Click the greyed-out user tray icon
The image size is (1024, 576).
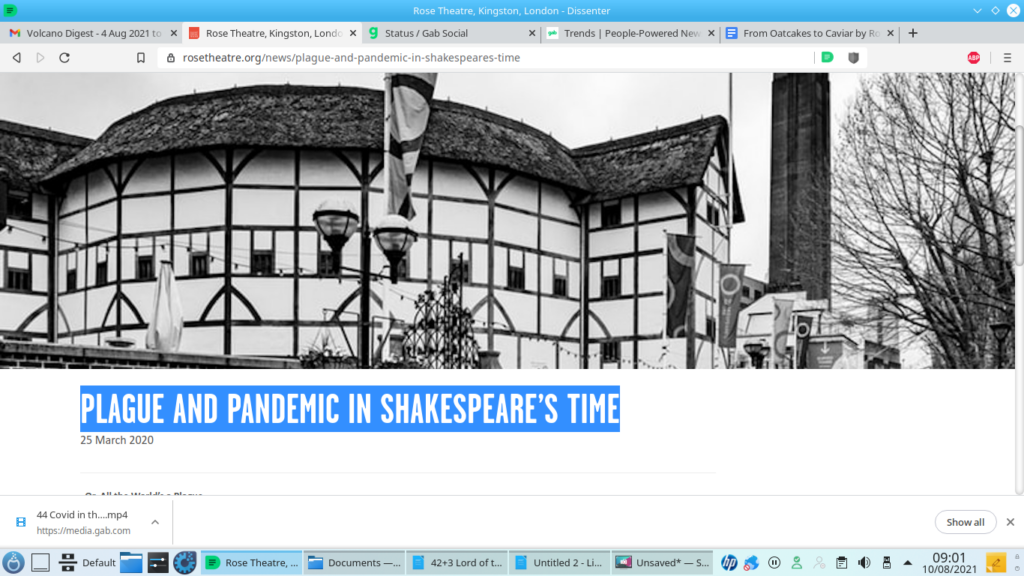(x=820, y=562)
